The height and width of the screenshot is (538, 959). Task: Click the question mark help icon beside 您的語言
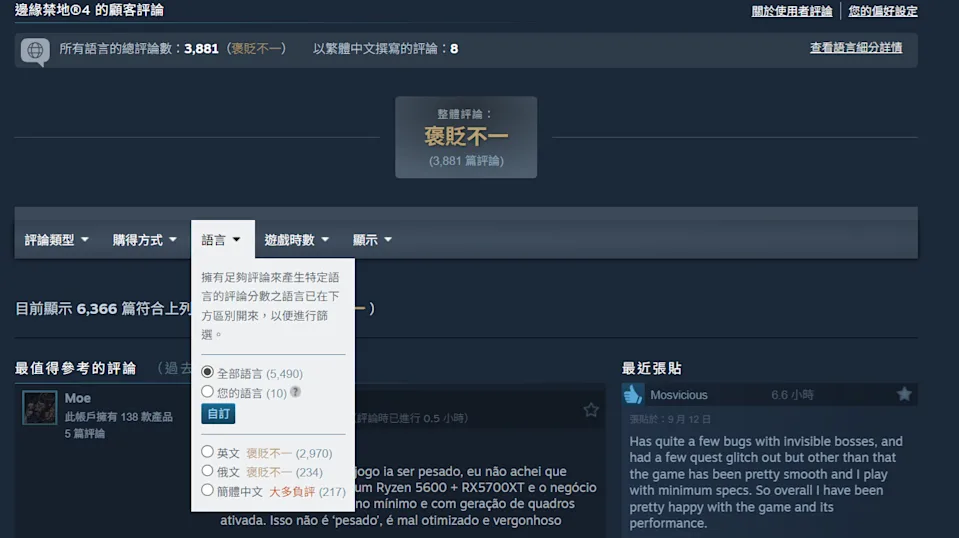[295, 392]
